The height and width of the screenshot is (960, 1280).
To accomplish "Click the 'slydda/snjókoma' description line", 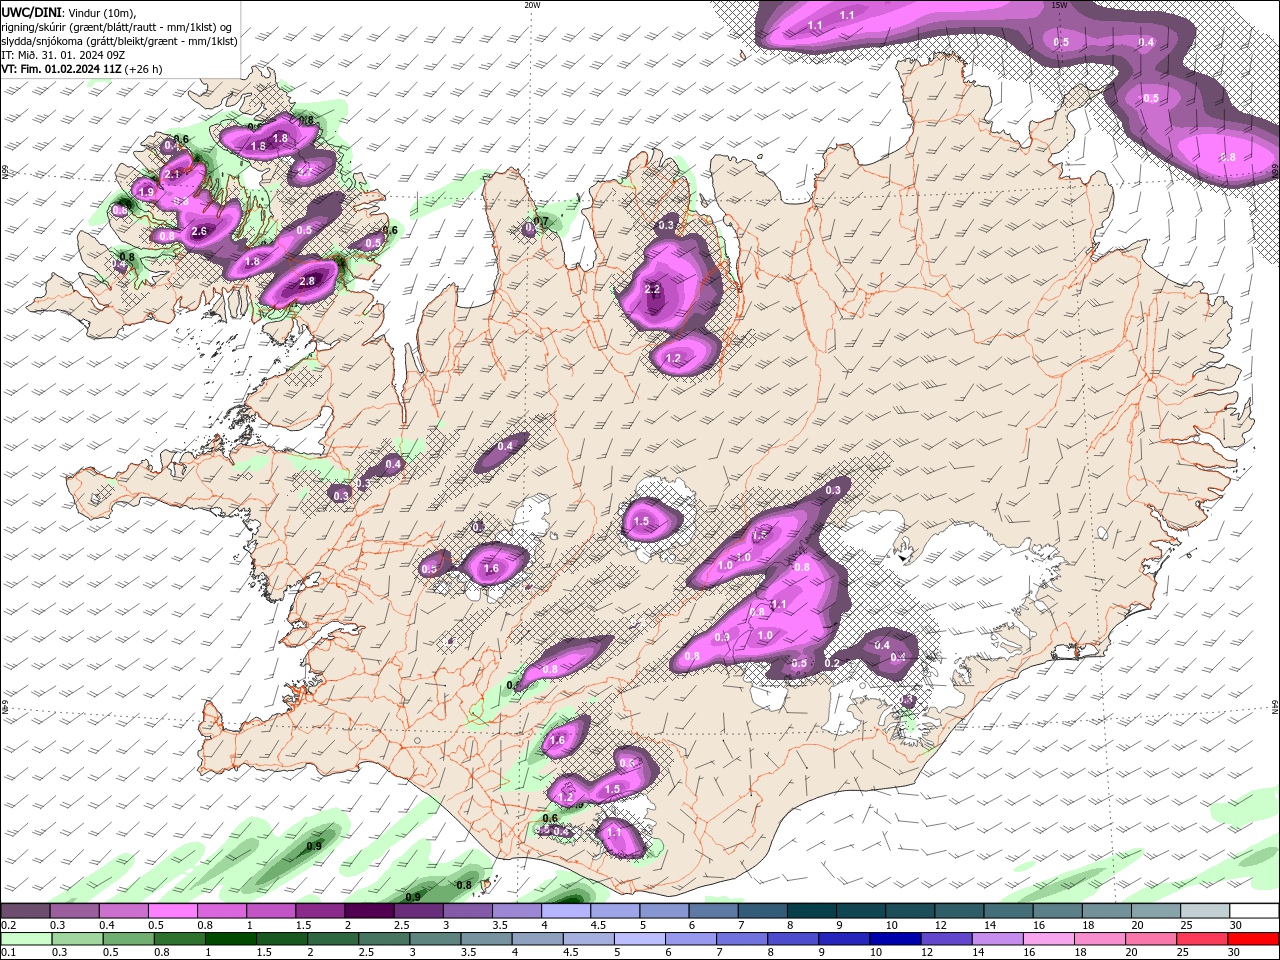I will click(x=119, y=41).
